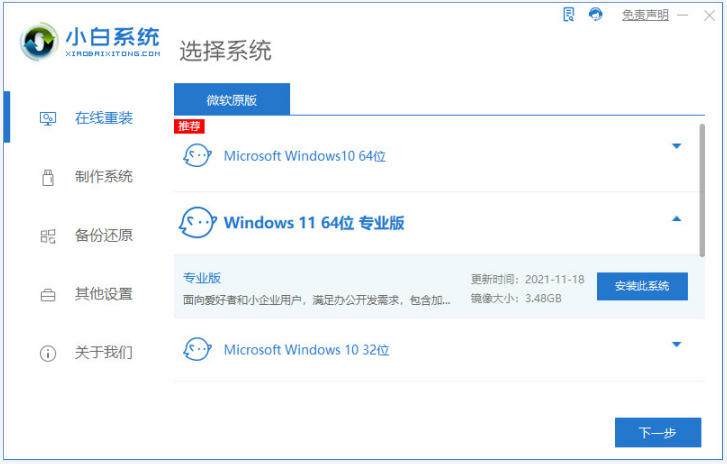Open customer service headset icon
727x464 pixels.
pyautogui.click(x=596, y=14)
